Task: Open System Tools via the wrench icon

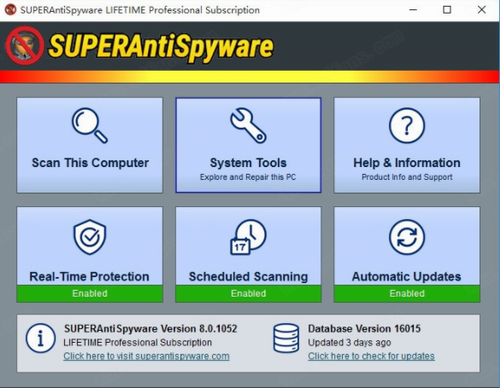Action: click(x=248, y=125)
